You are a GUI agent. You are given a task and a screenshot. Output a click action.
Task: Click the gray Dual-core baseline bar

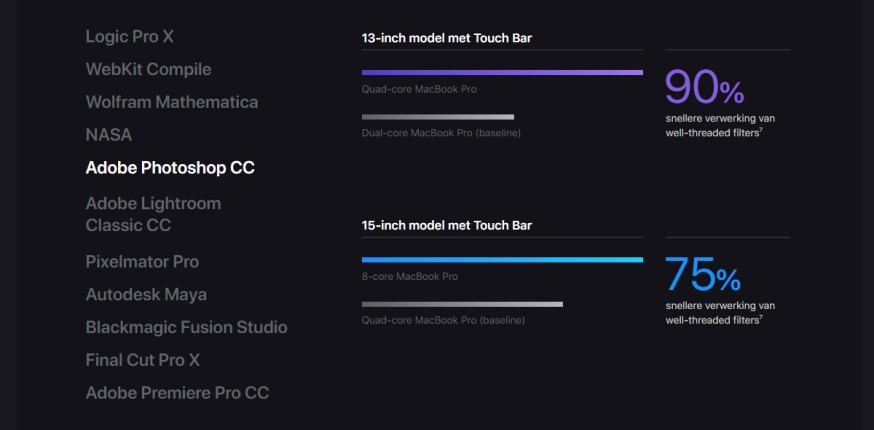click(x=438, y=117)
